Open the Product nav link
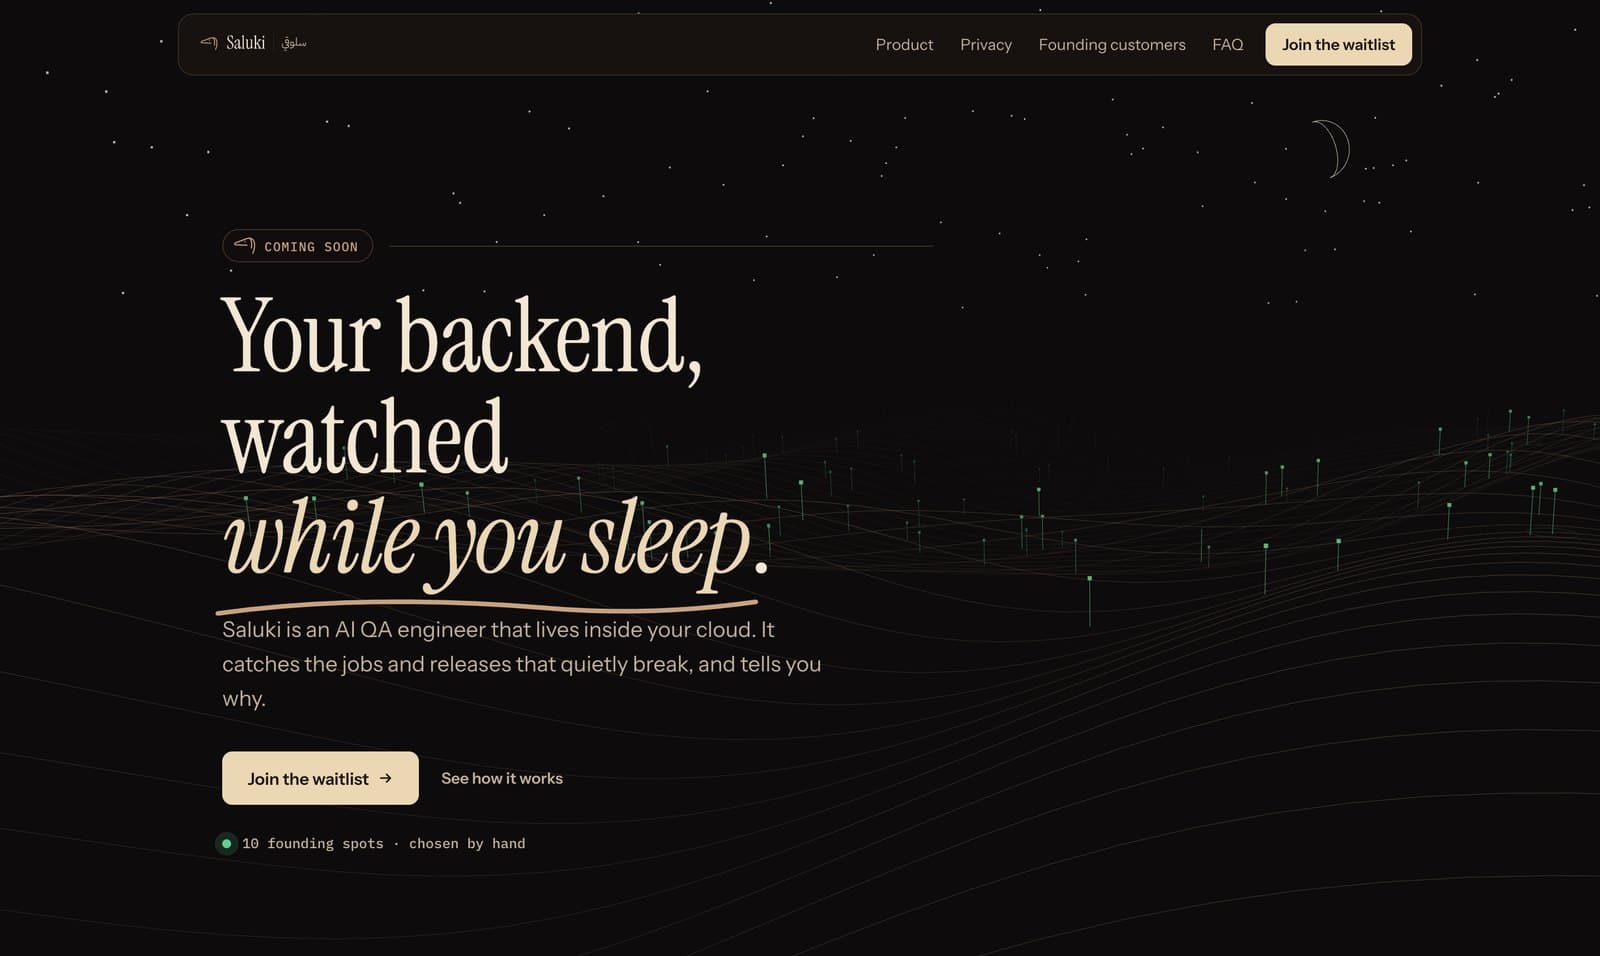This screenshot has height=956, width=1600. [x=904, y=45]
